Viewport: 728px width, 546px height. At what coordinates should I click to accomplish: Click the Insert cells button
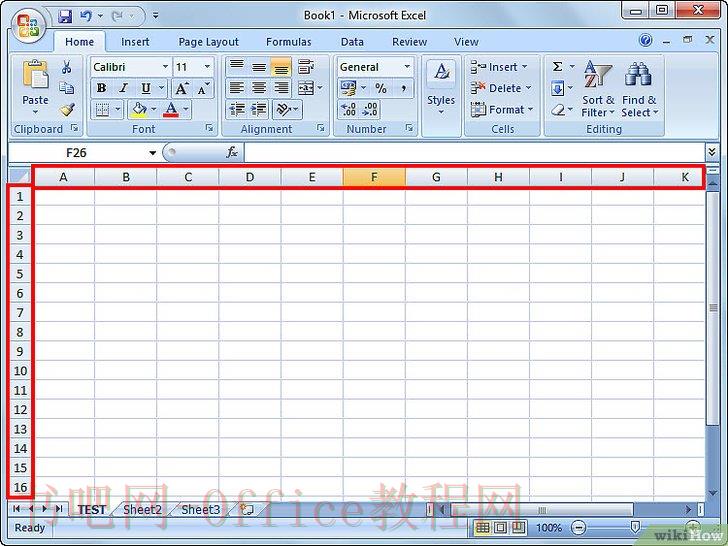point(499,67)
